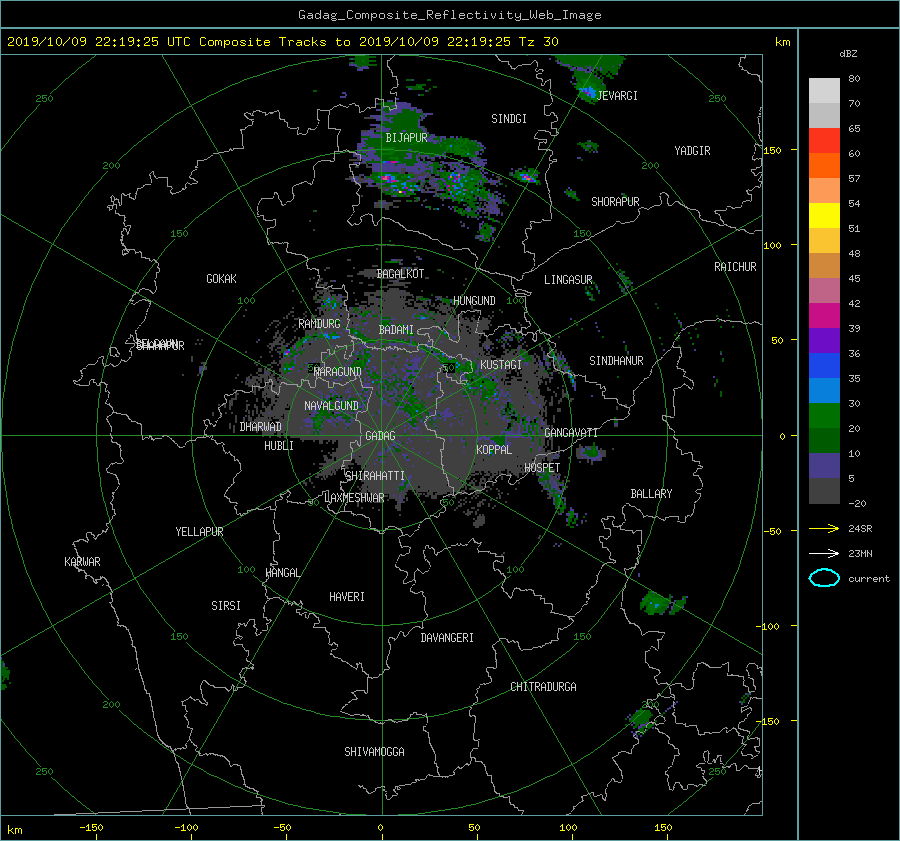Click the SINDGI city label
The image size is (900, 841).
[x=509, y=119]
